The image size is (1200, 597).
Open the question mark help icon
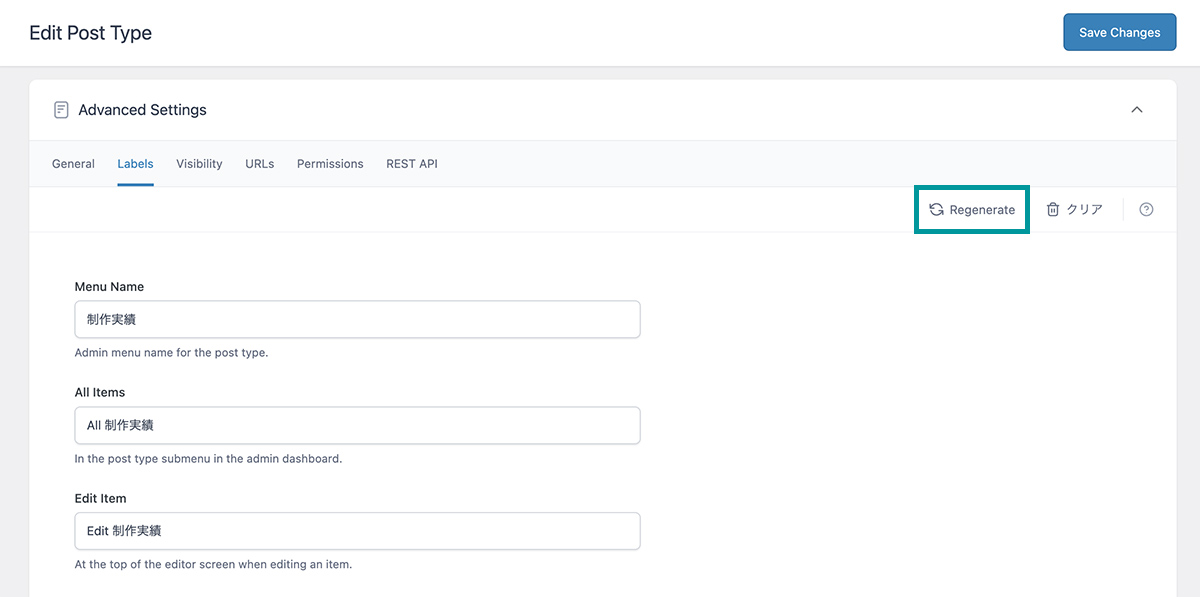1146,210
